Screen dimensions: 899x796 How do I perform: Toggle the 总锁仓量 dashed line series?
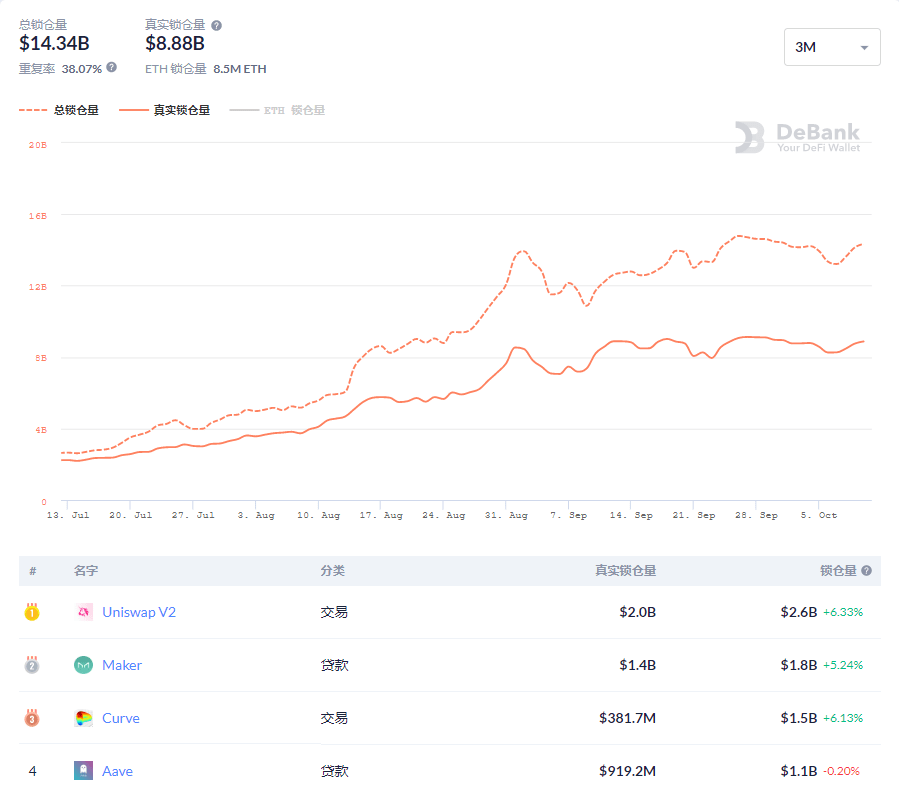pos(59,110)
